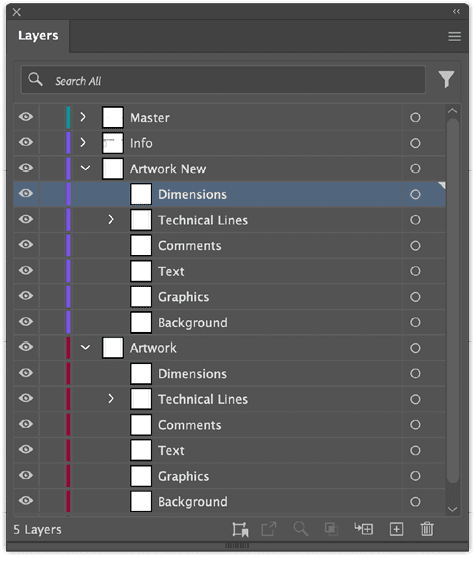Expand the Master layer chevron

[x=83, y=117]
